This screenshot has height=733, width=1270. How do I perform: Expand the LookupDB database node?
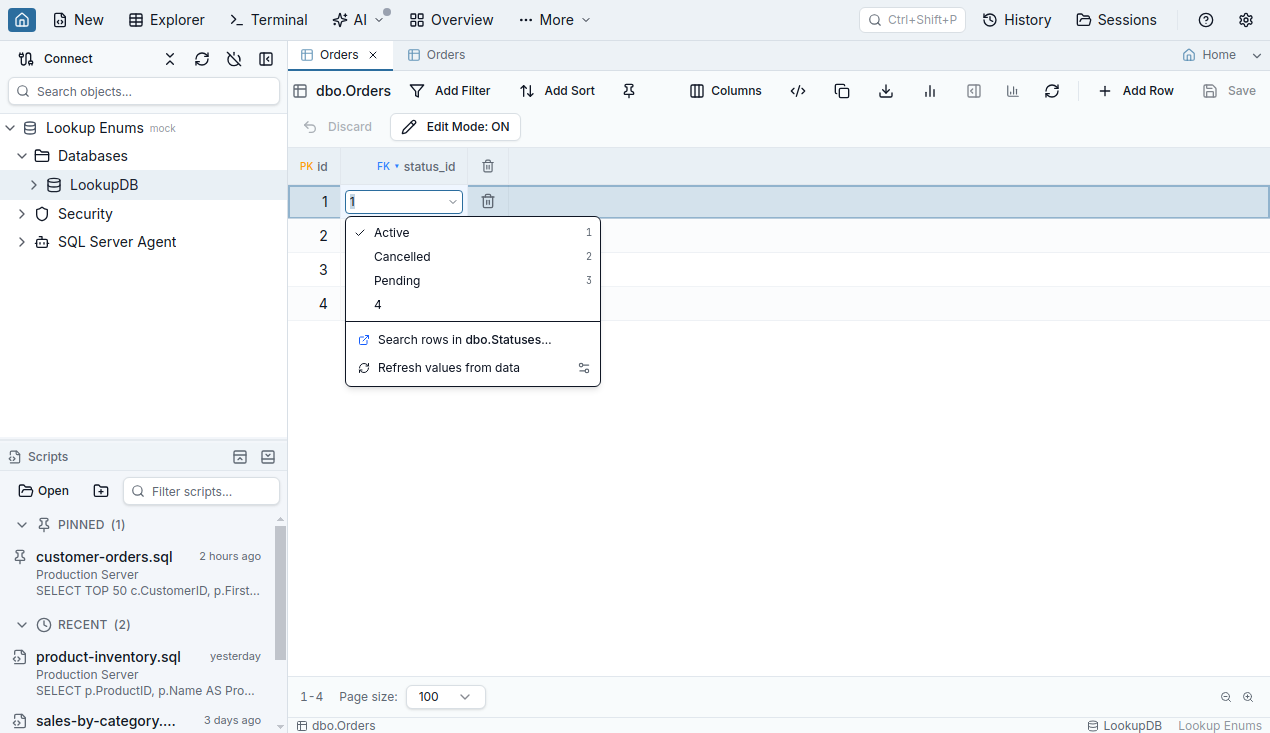(34, 185)
